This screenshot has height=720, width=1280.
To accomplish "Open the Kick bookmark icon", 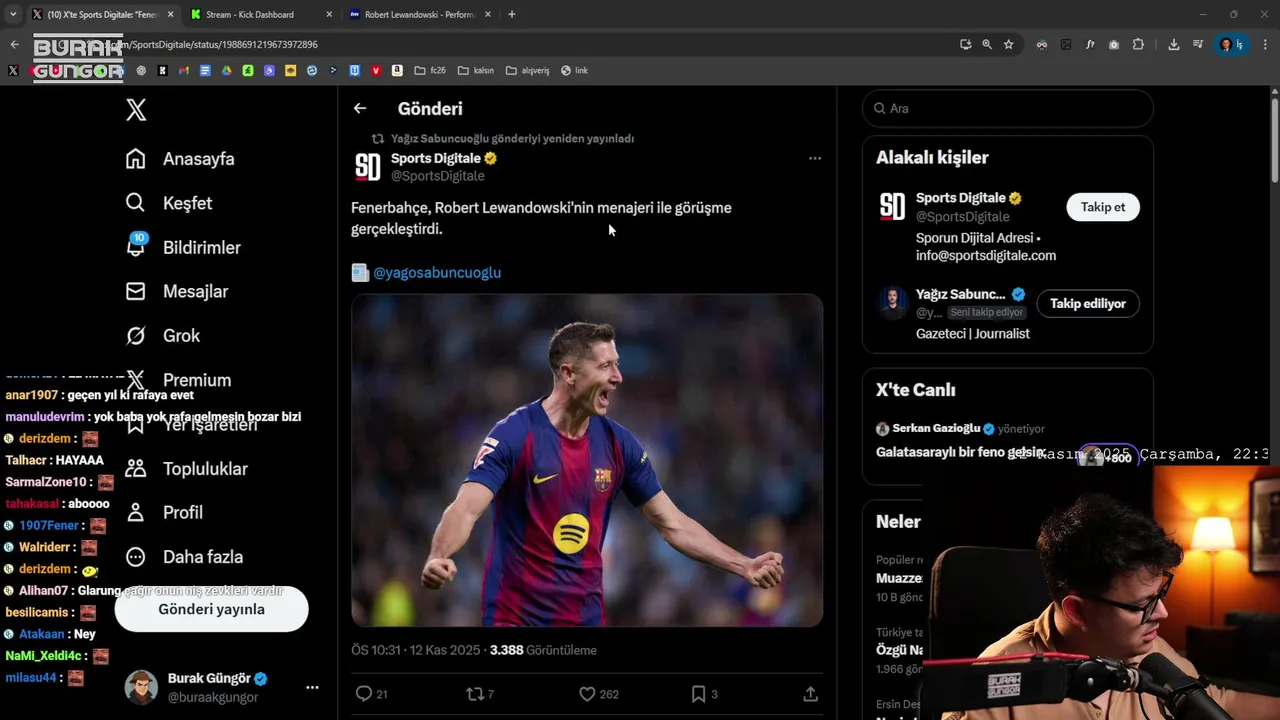I will (x=162, y=71).
